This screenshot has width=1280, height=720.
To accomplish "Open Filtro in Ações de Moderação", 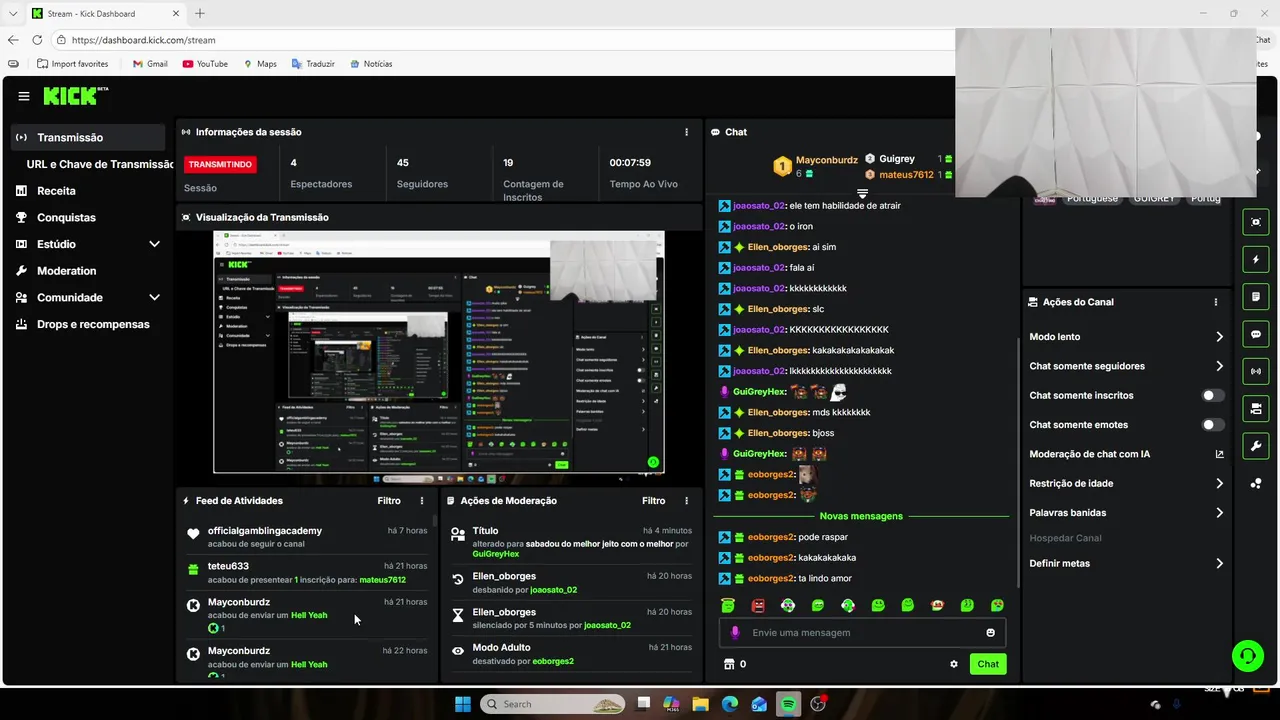I will point(654,501).
